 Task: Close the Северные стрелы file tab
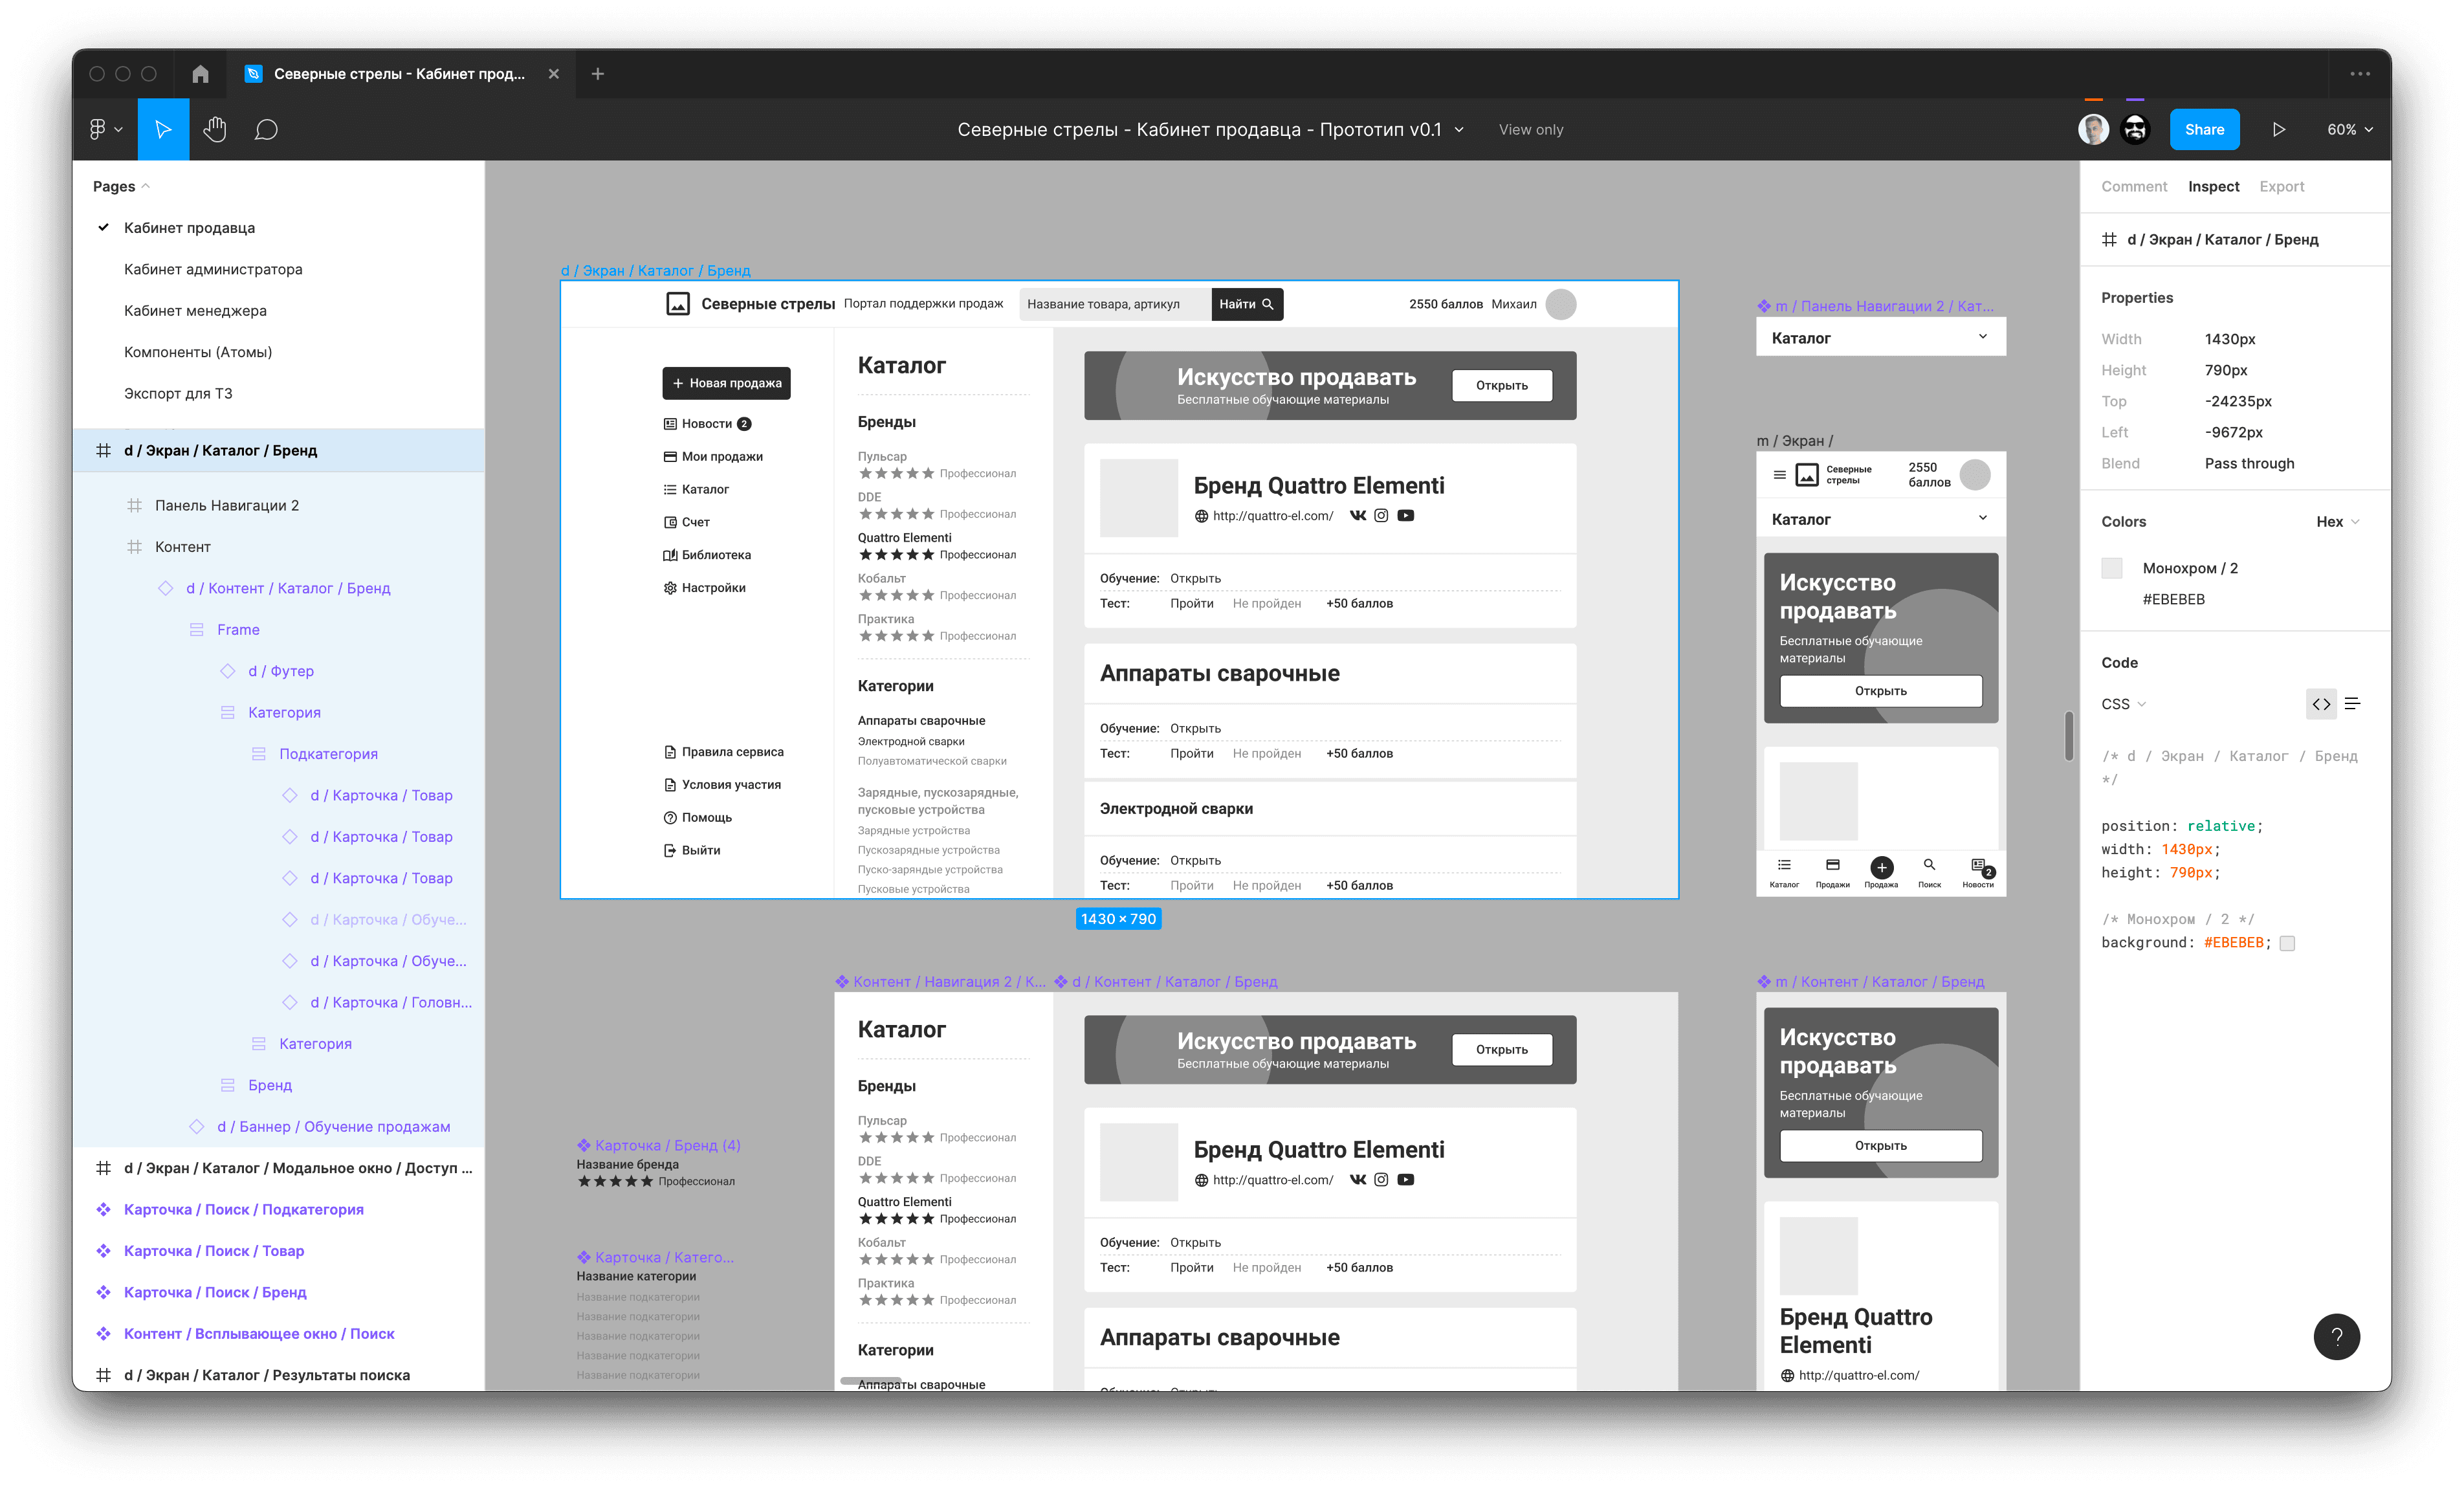554,74
